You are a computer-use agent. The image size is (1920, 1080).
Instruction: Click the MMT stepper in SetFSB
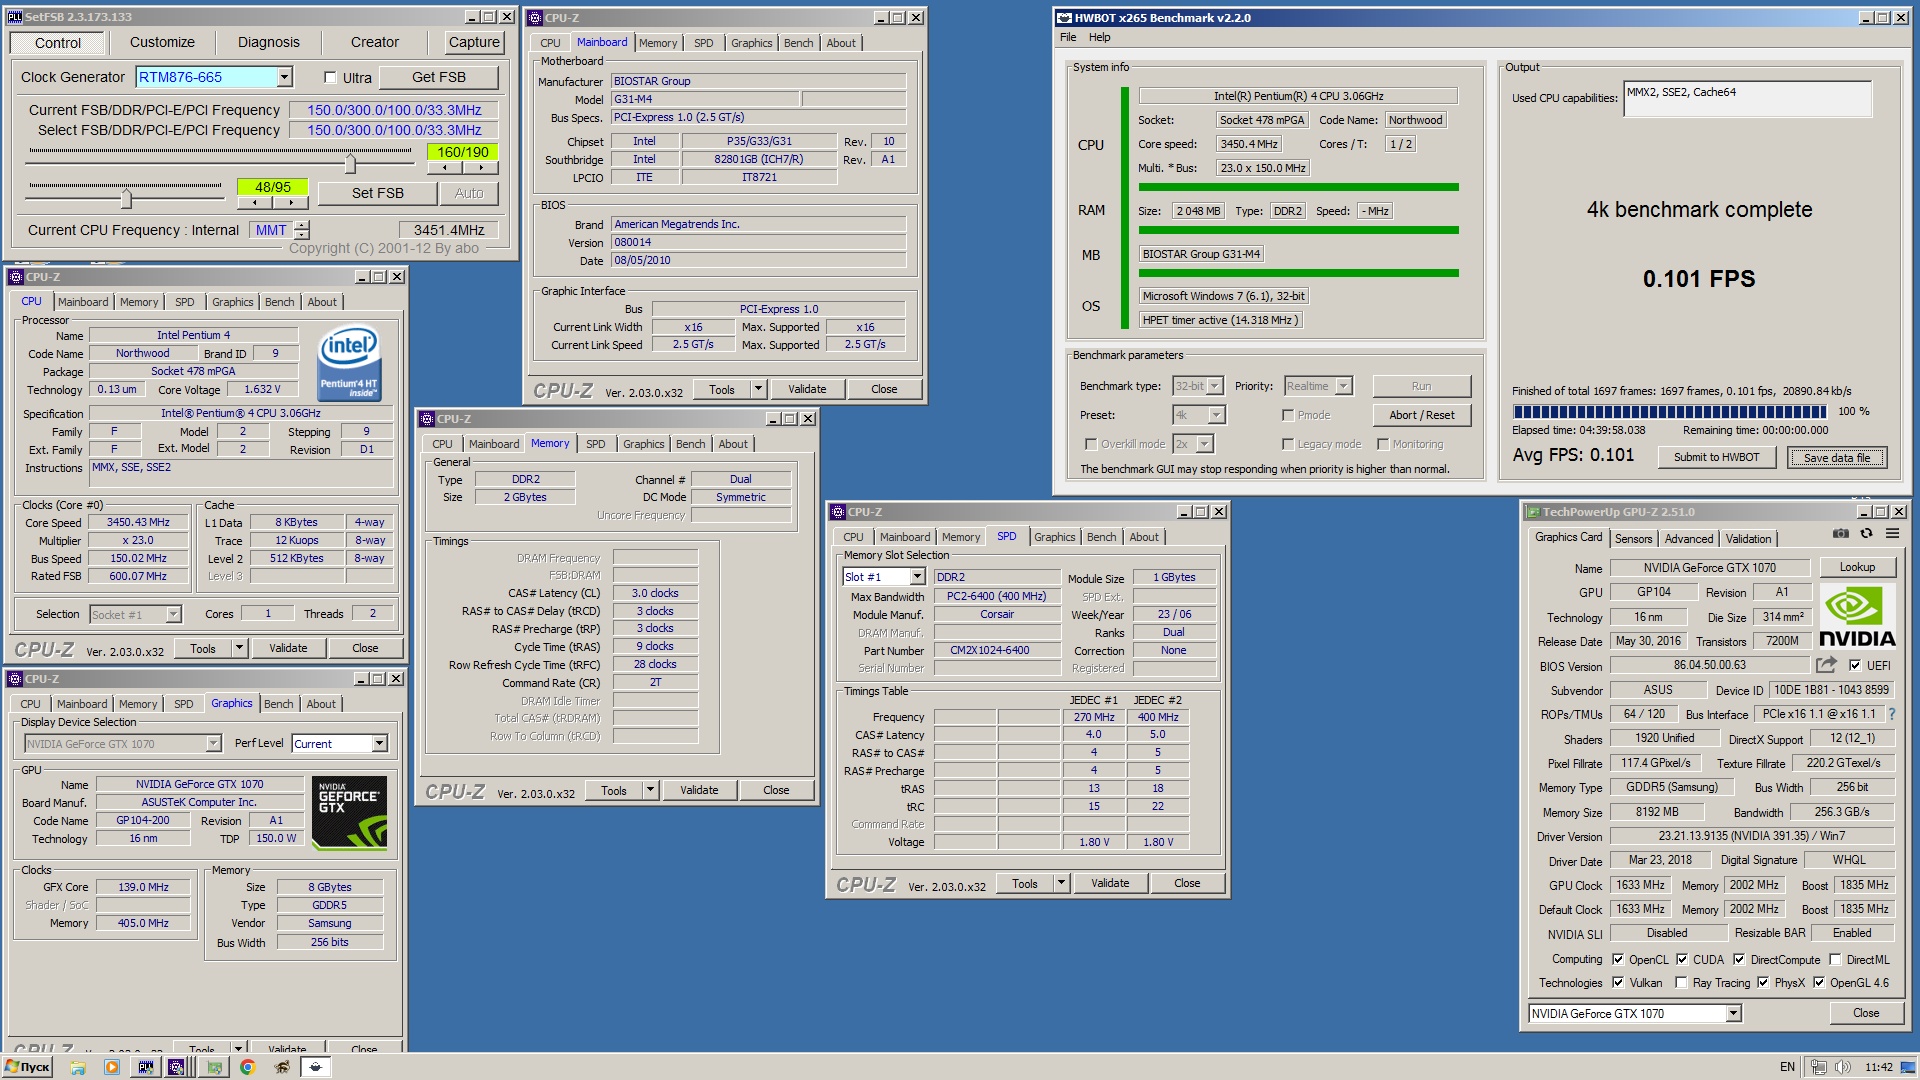tap(303, 230)
